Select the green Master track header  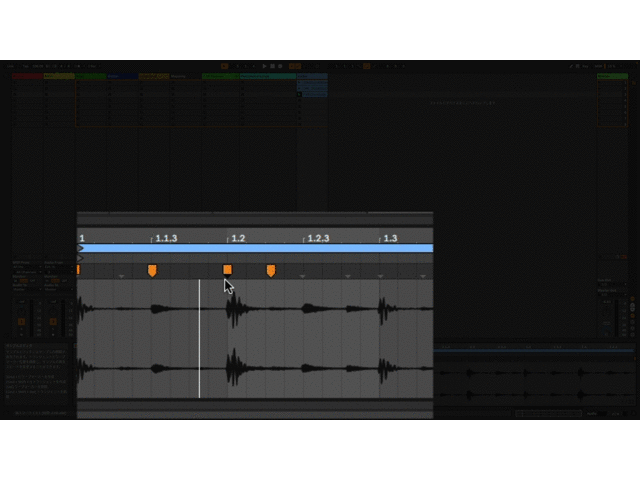[612, 76]
